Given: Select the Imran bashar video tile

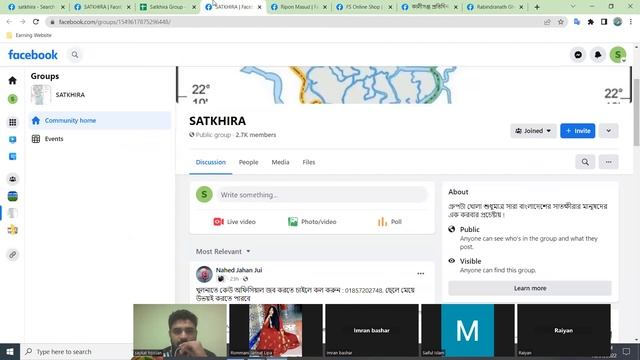Looking at the screenshot, I should point(371,330).
